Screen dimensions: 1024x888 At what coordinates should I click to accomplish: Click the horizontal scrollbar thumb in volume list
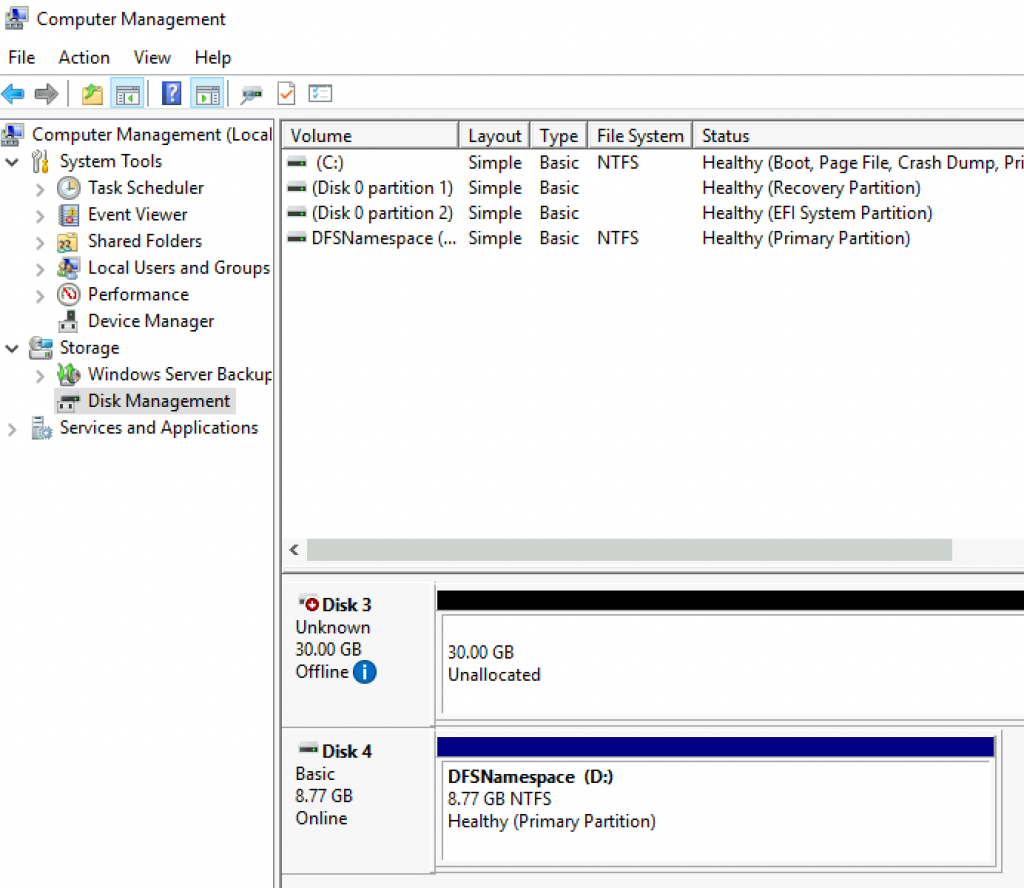630,550
